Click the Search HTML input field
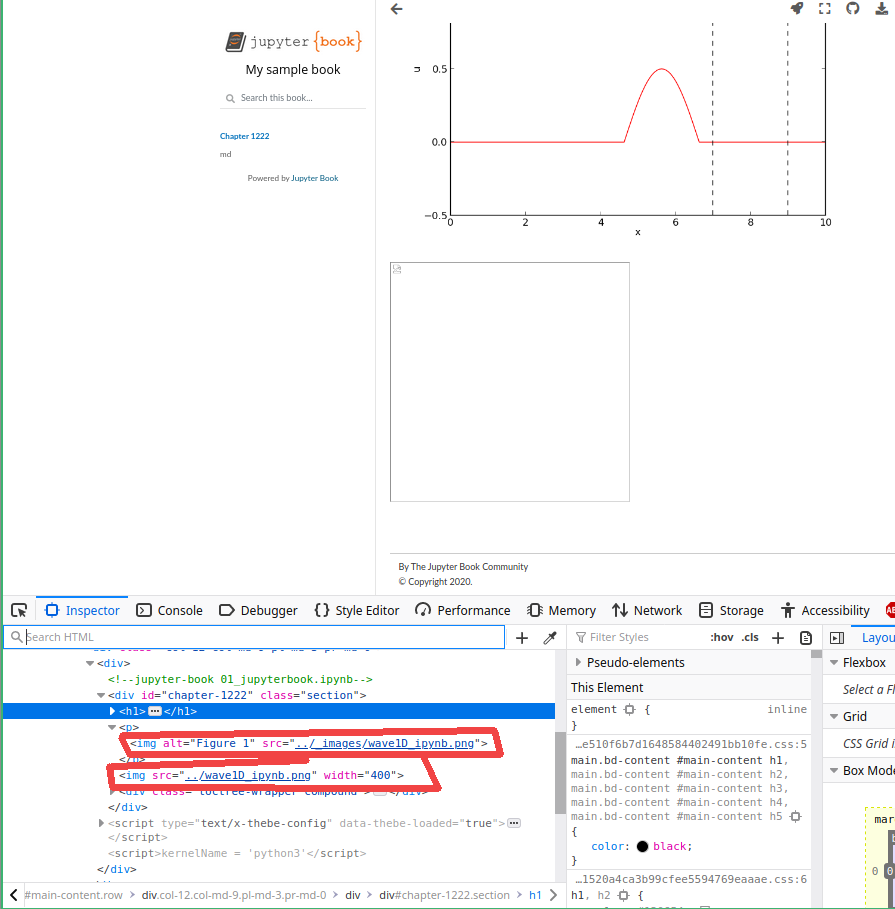 click(250, 636)
